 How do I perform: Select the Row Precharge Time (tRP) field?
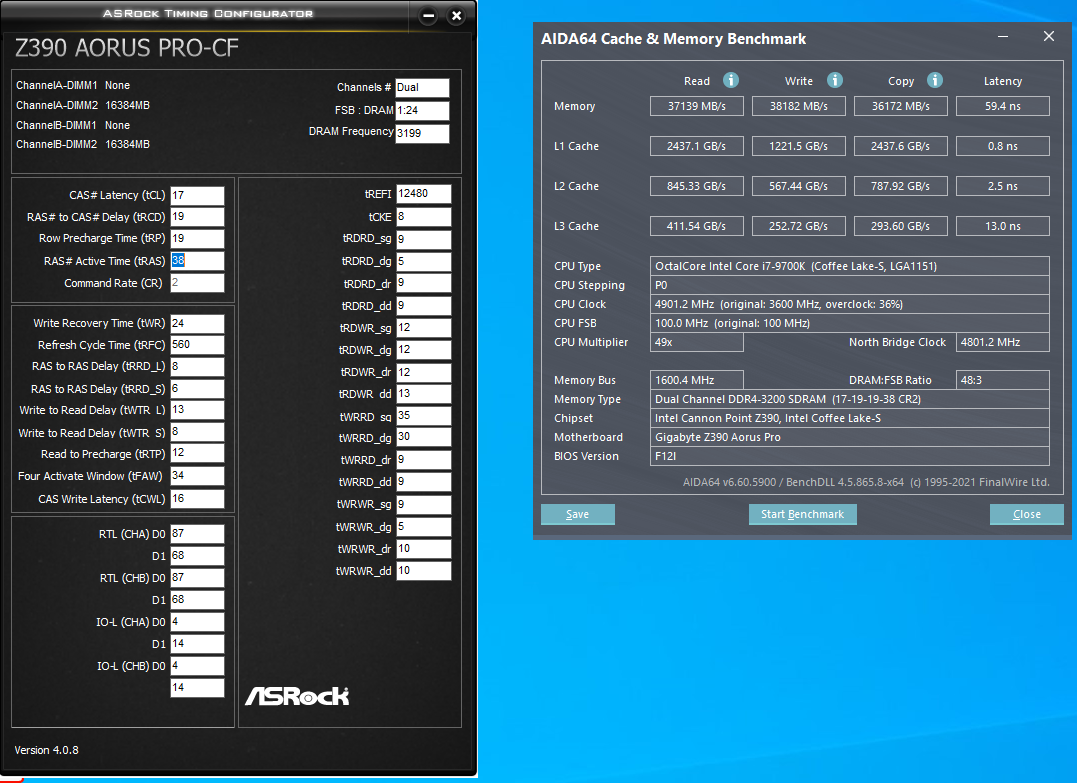pos(197,238)
